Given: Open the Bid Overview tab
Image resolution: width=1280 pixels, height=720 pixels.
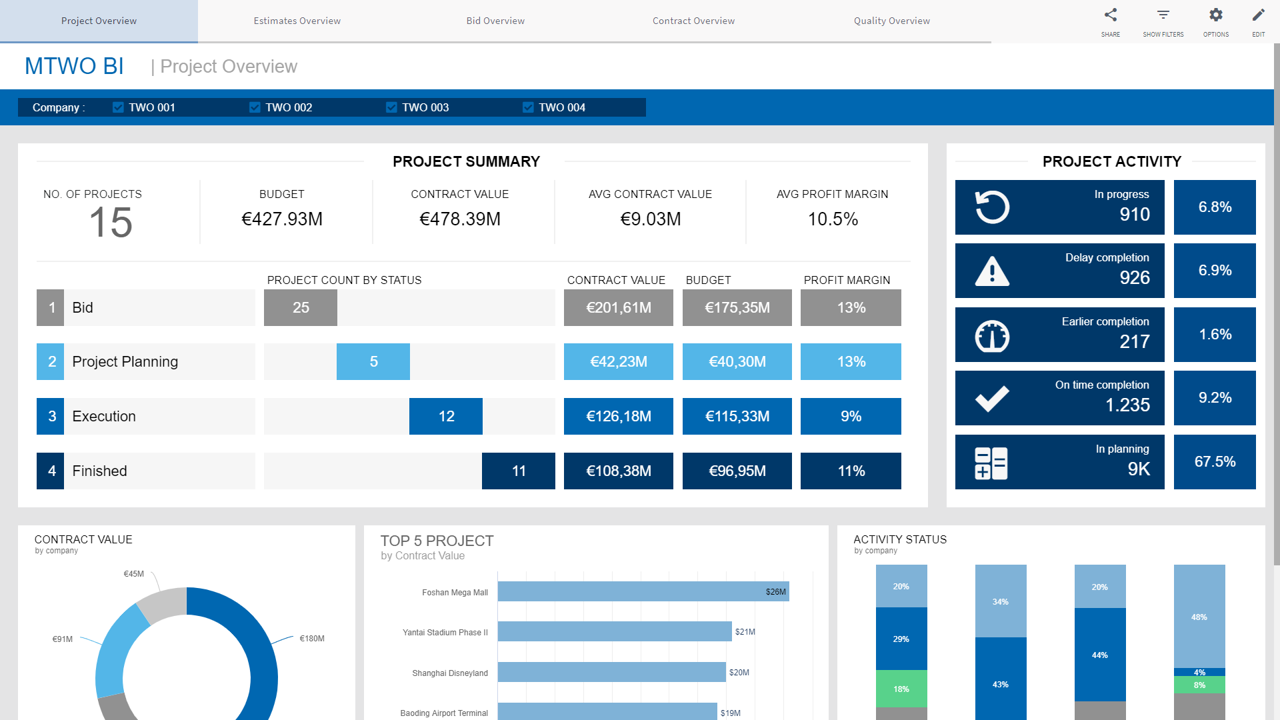Looking at the screenshot, I should 495,21.
